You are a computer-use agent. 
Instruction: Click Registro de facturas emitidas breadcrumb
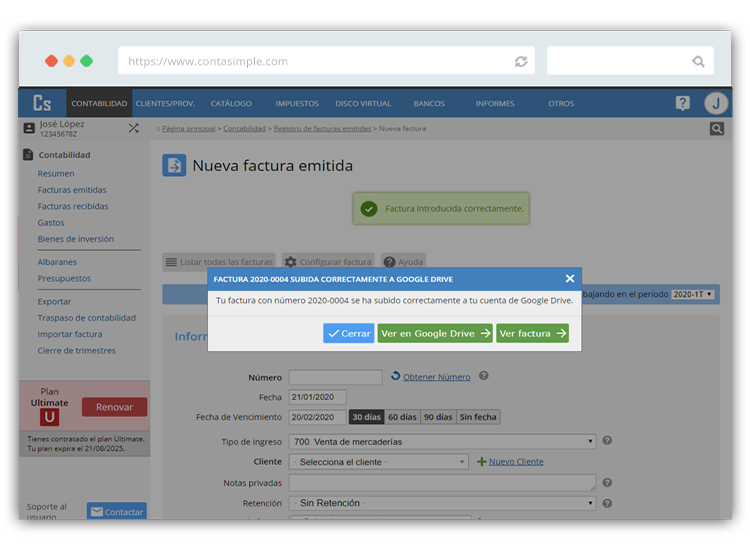(x=322, y=129)
